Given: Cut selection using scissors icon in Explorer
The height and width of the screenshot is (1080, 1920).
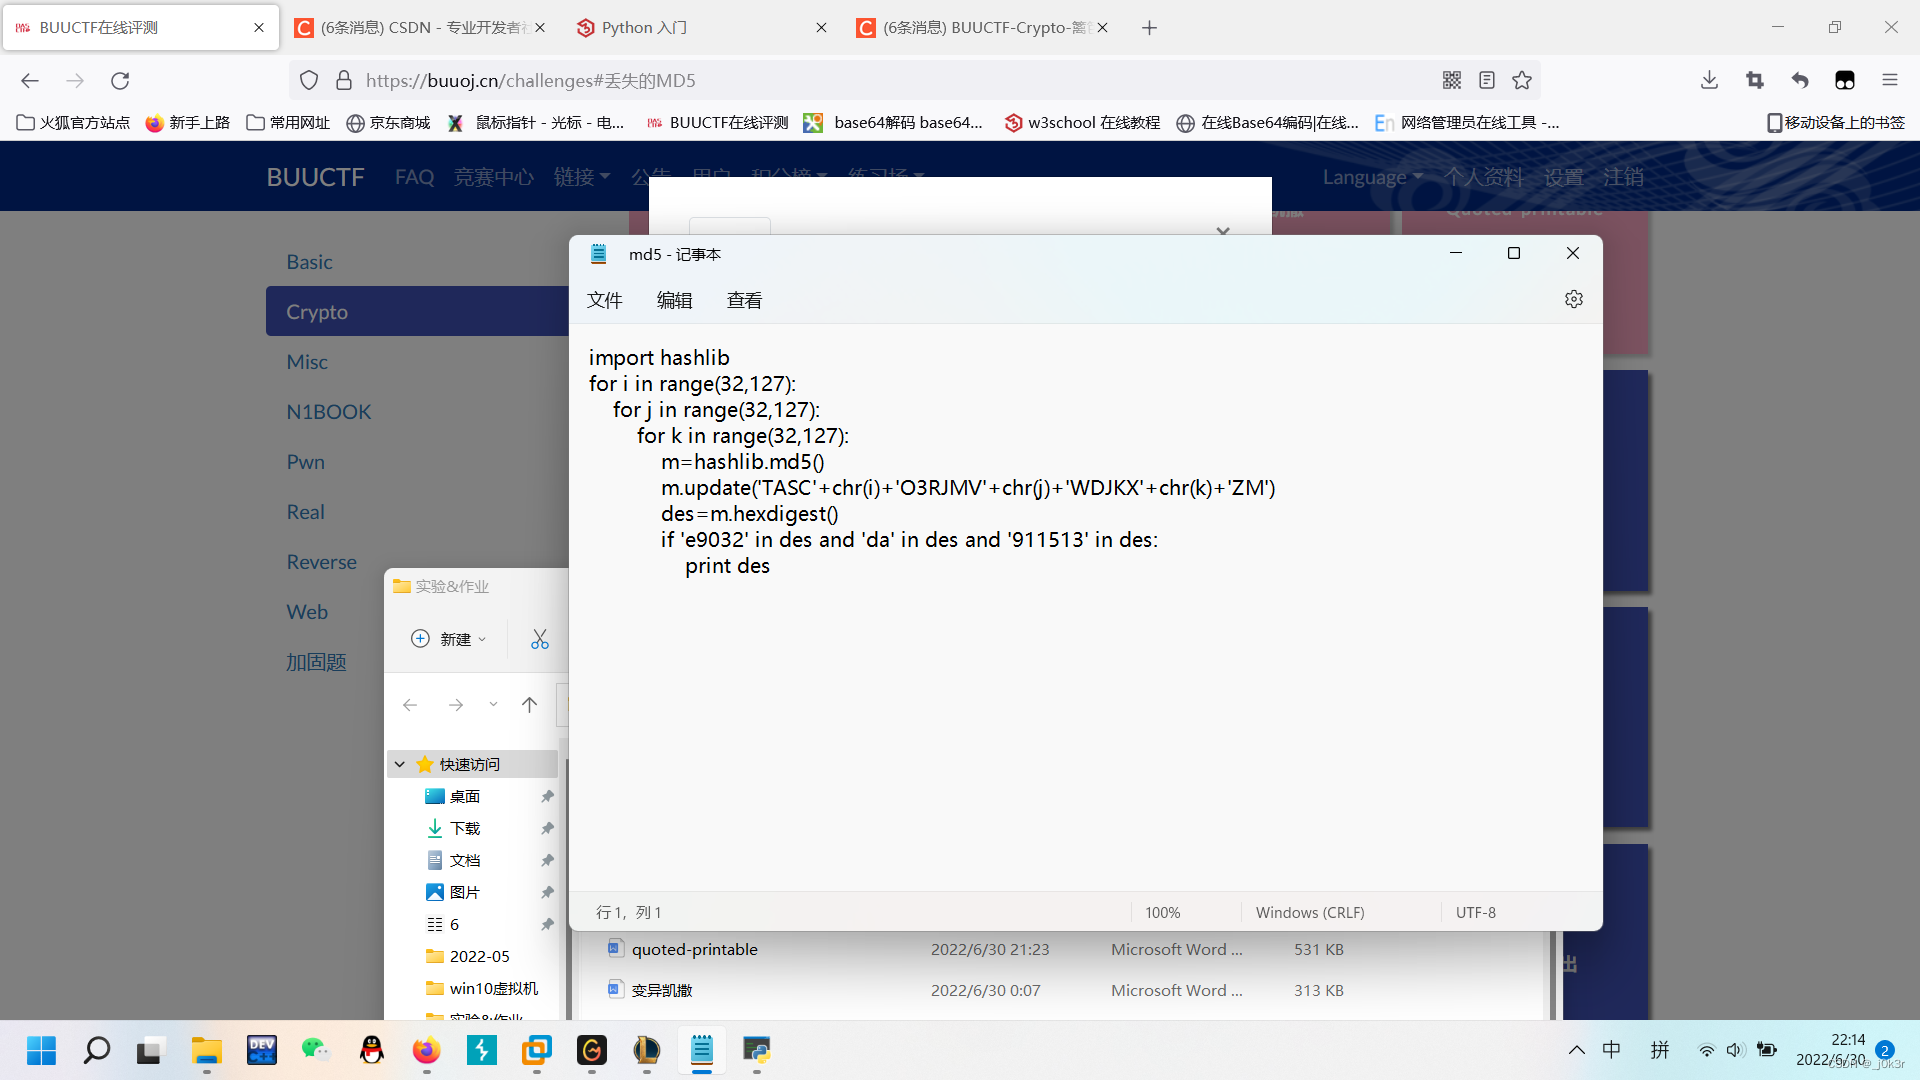Looking at the screenshot, I should coord(539,638).
